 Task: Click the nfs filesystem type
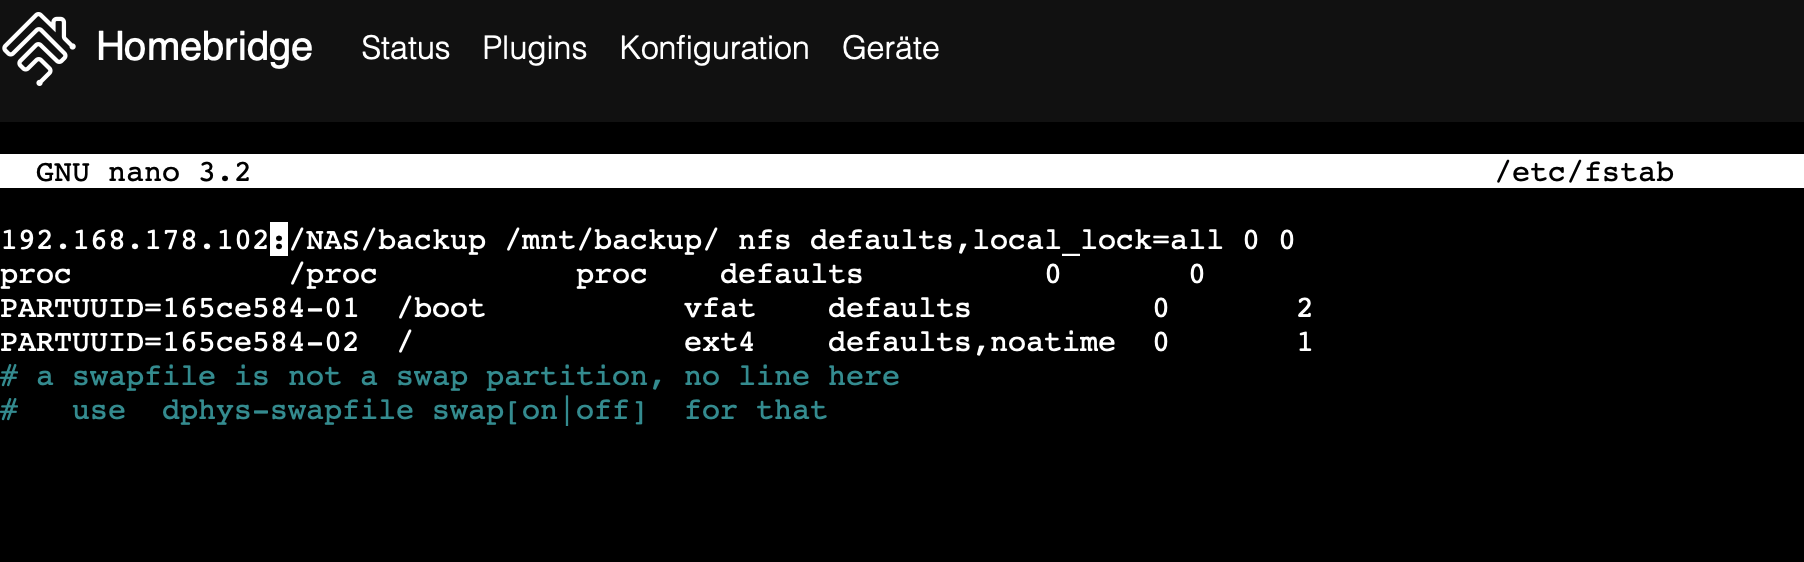(764, 240)
